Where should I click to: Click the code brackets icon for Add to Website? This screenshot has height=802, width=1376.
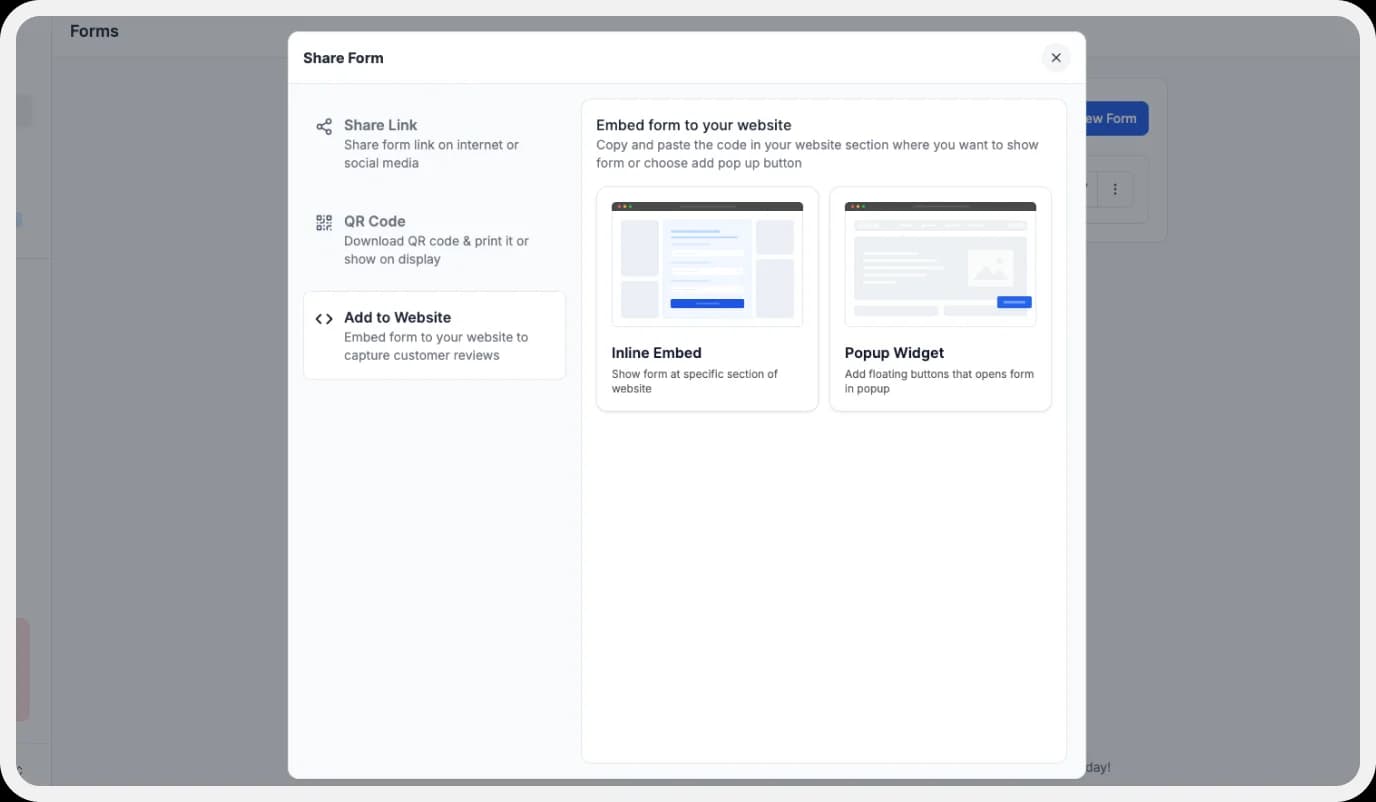[x=323, y=318]
